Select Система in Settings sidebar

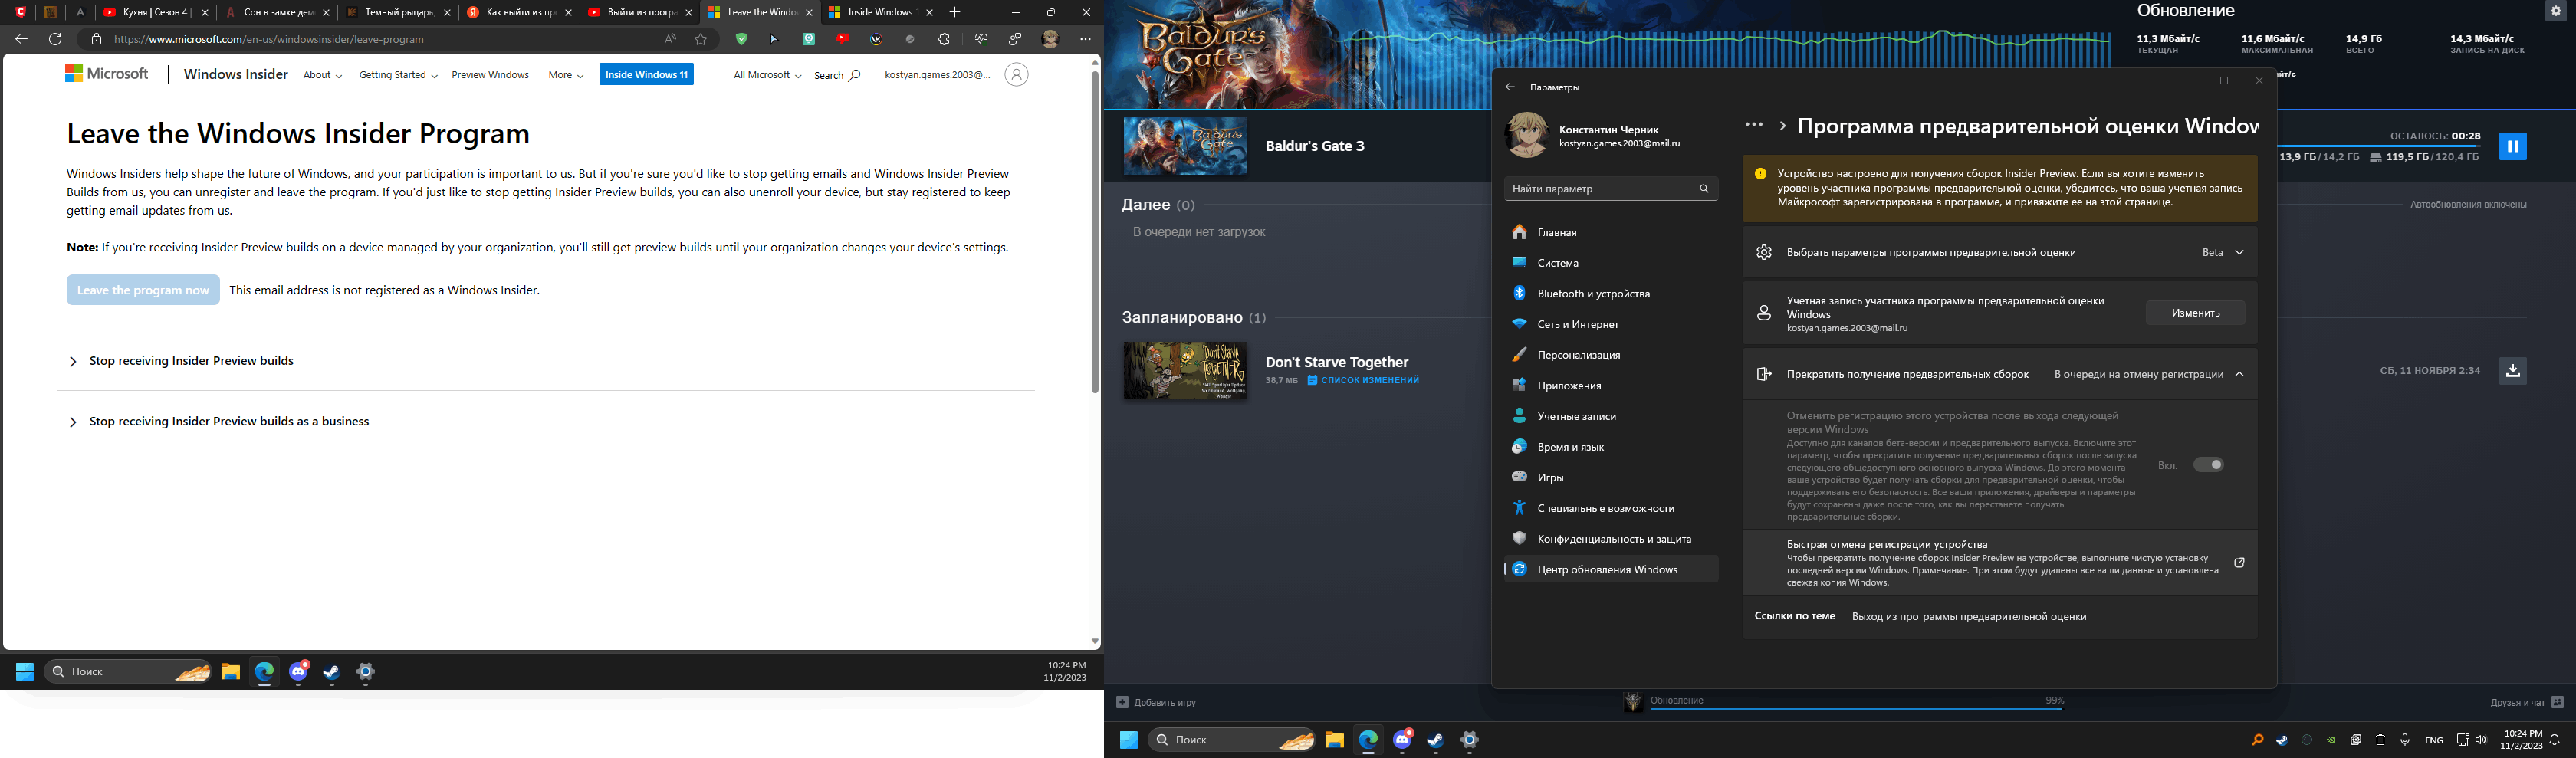[x=1611, y=263]
